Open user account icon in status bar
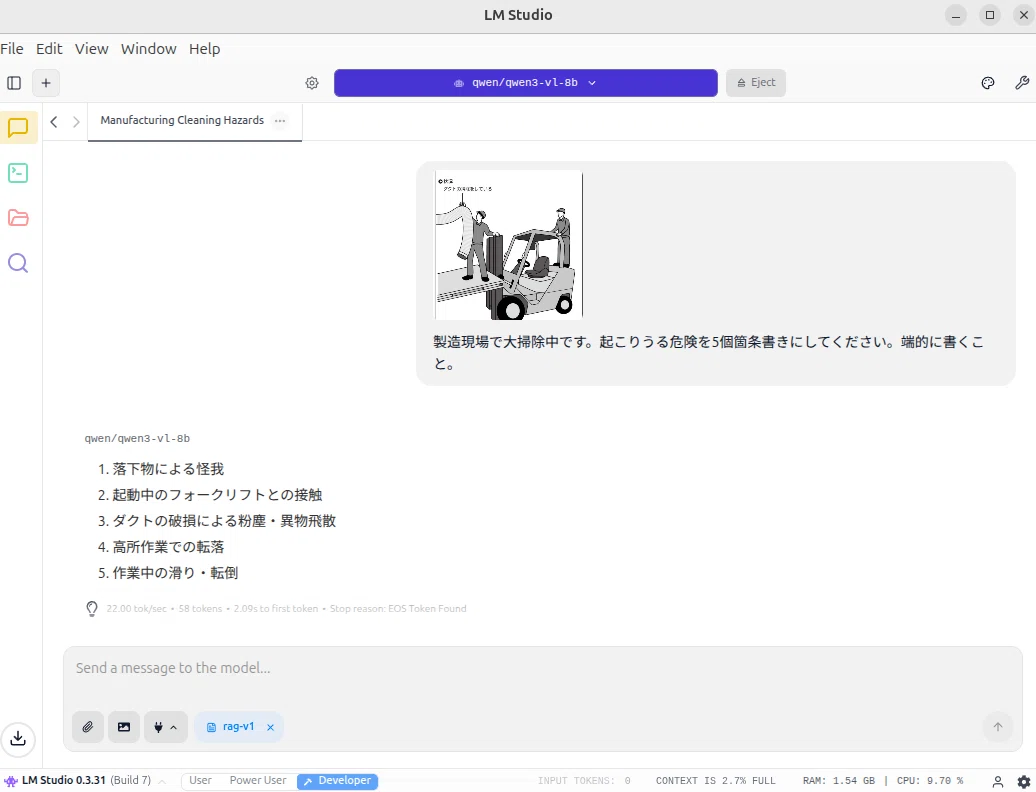The image size is (1036, 792). (998, 781)
